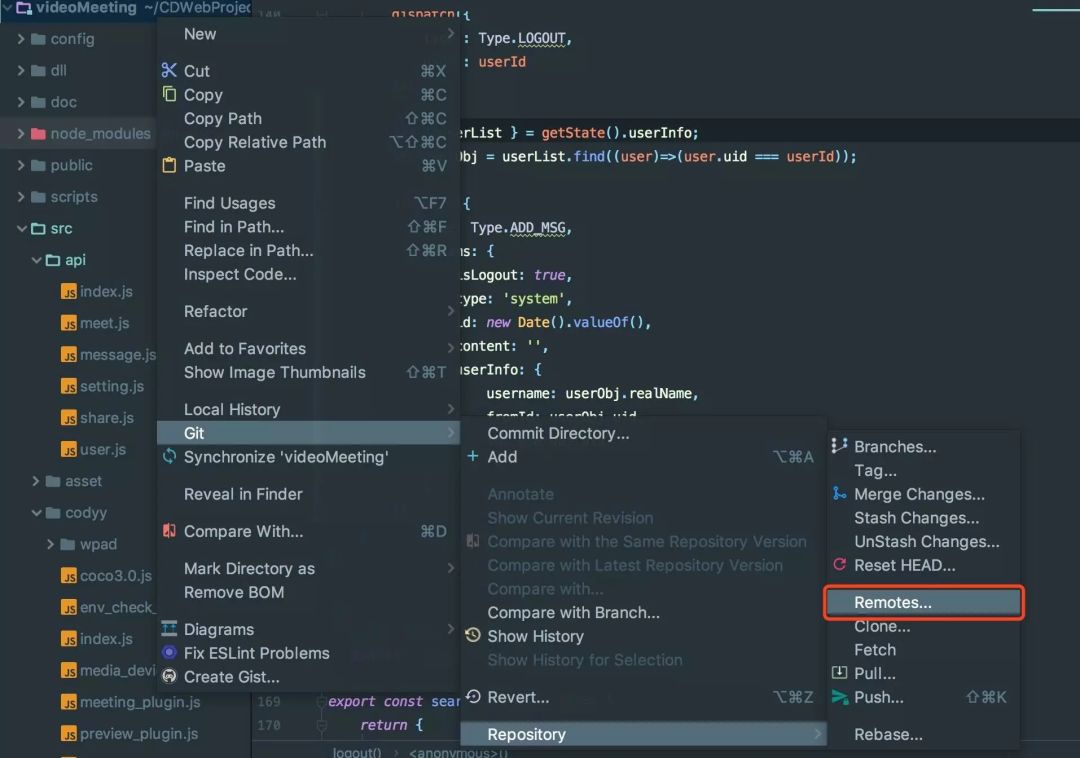Image resolution: width=1080 pixels, height=758 pixels.
Task: Expand the wpad folder
Action: tap(50, 544)
